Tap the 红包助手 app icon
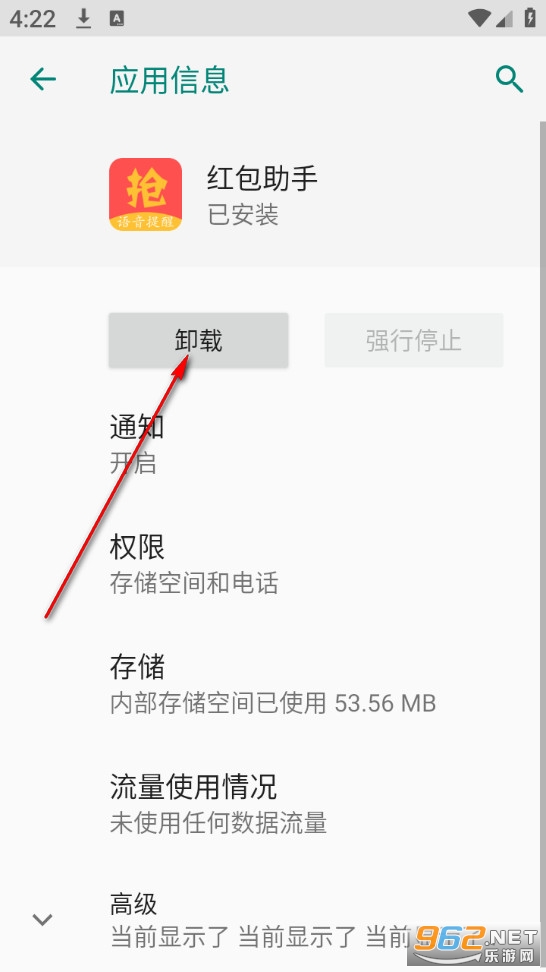 click(x=146, y=195)
